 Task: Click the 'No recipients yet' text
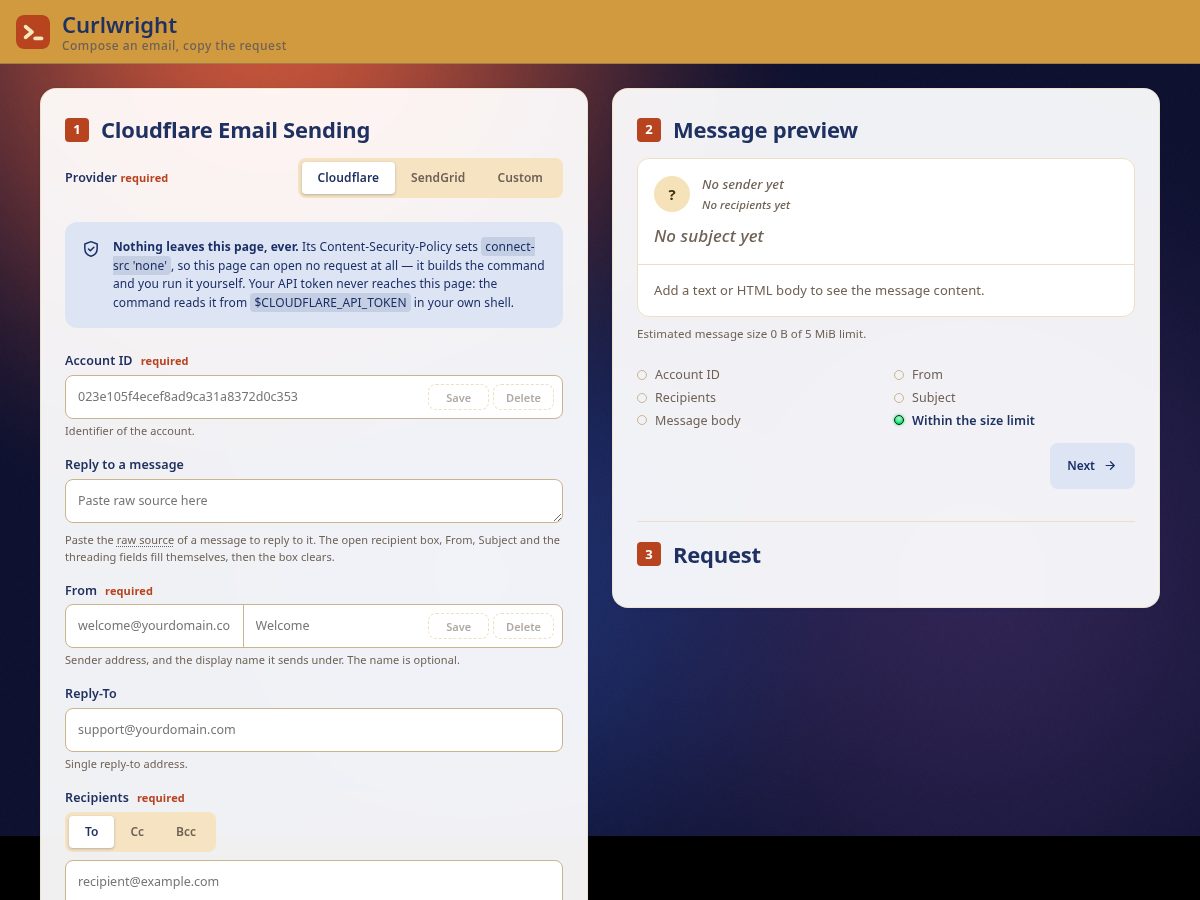pos(746,205)
